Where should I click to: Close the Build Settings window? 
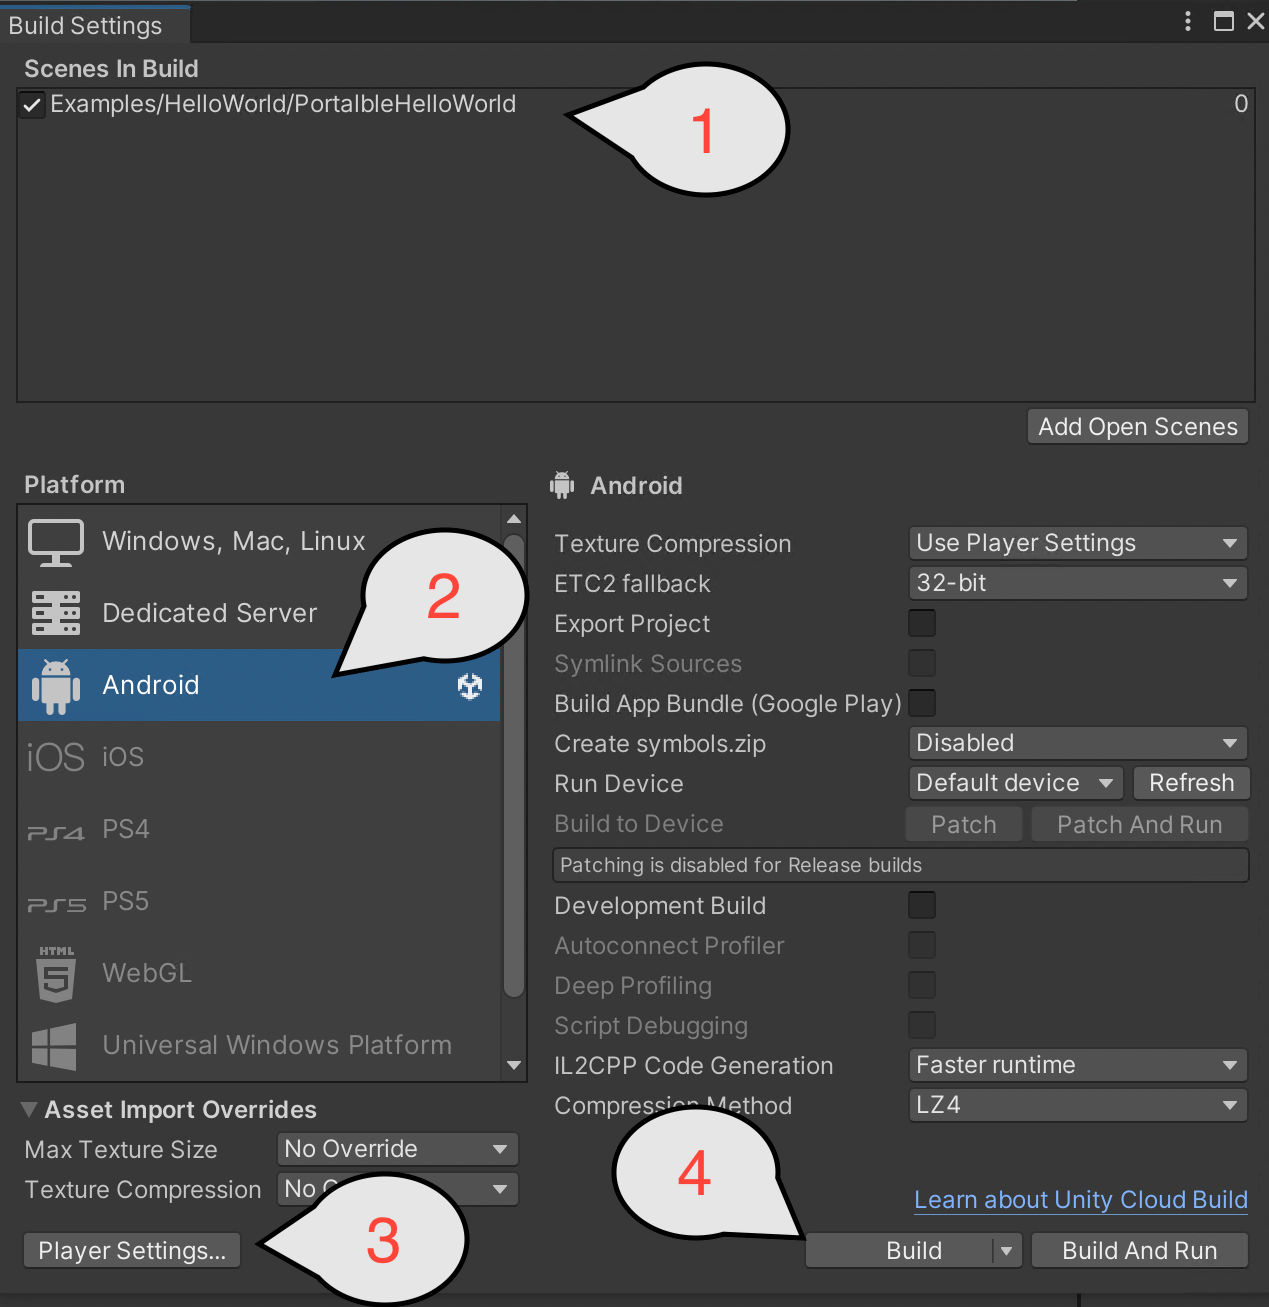click(x=1256, y=21)
